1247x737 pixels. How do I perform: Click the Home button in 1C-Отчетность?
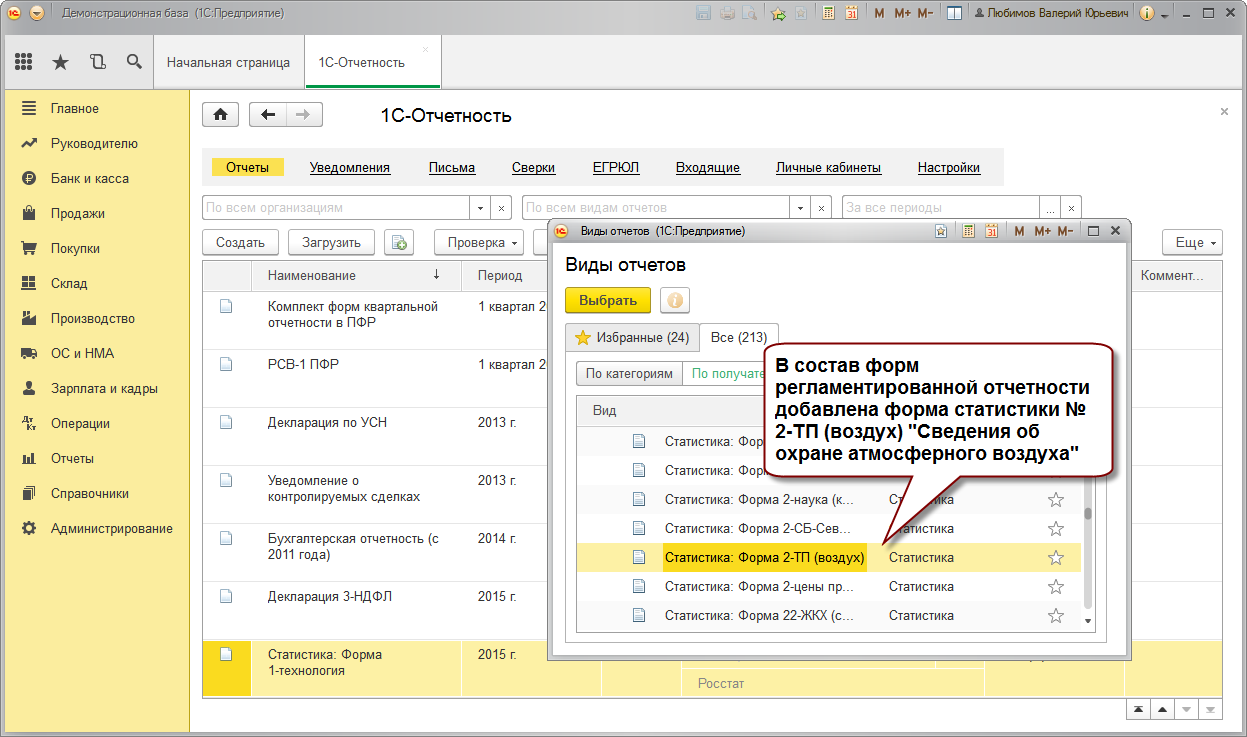click(x=220, y=115)
